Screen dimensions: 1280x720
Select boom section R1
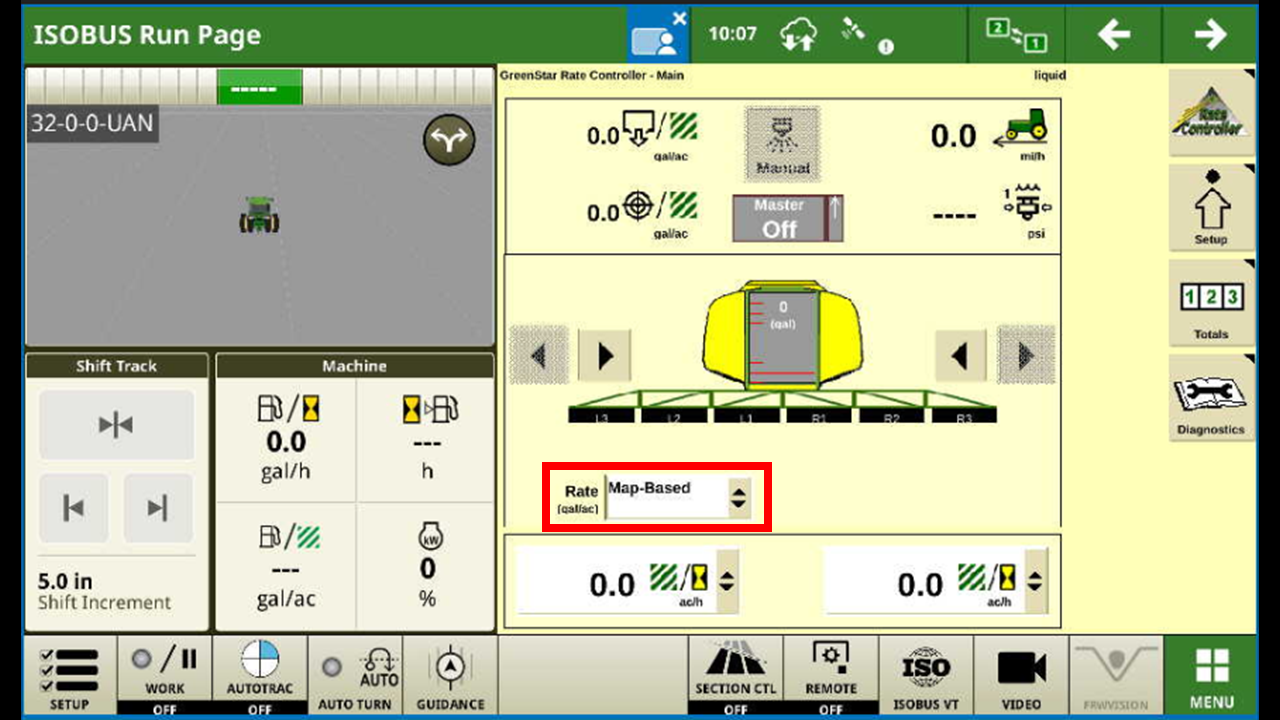[819, 416]
